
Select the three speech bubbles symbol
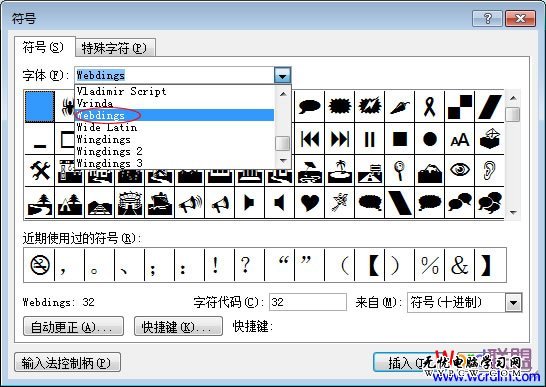point(490,203)
